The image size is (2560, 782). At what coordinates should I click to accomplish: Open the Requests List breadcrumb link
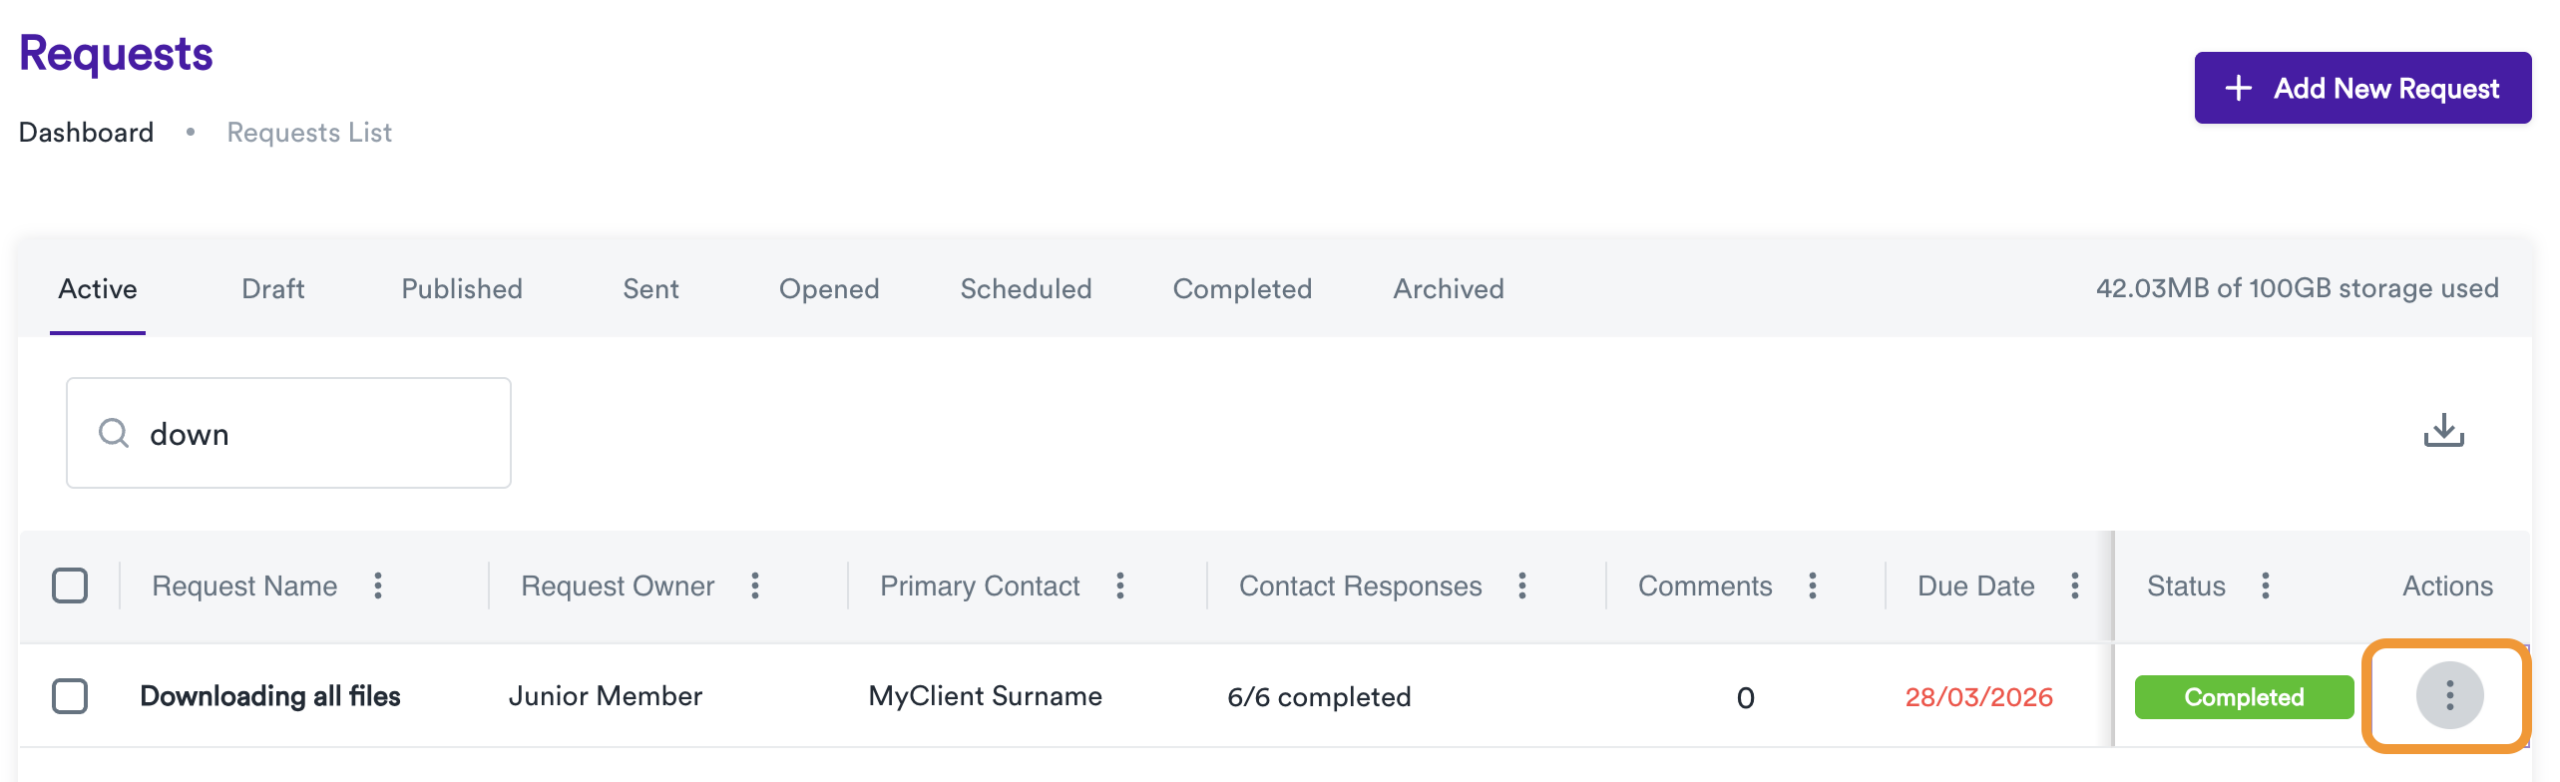coord(309,131)
